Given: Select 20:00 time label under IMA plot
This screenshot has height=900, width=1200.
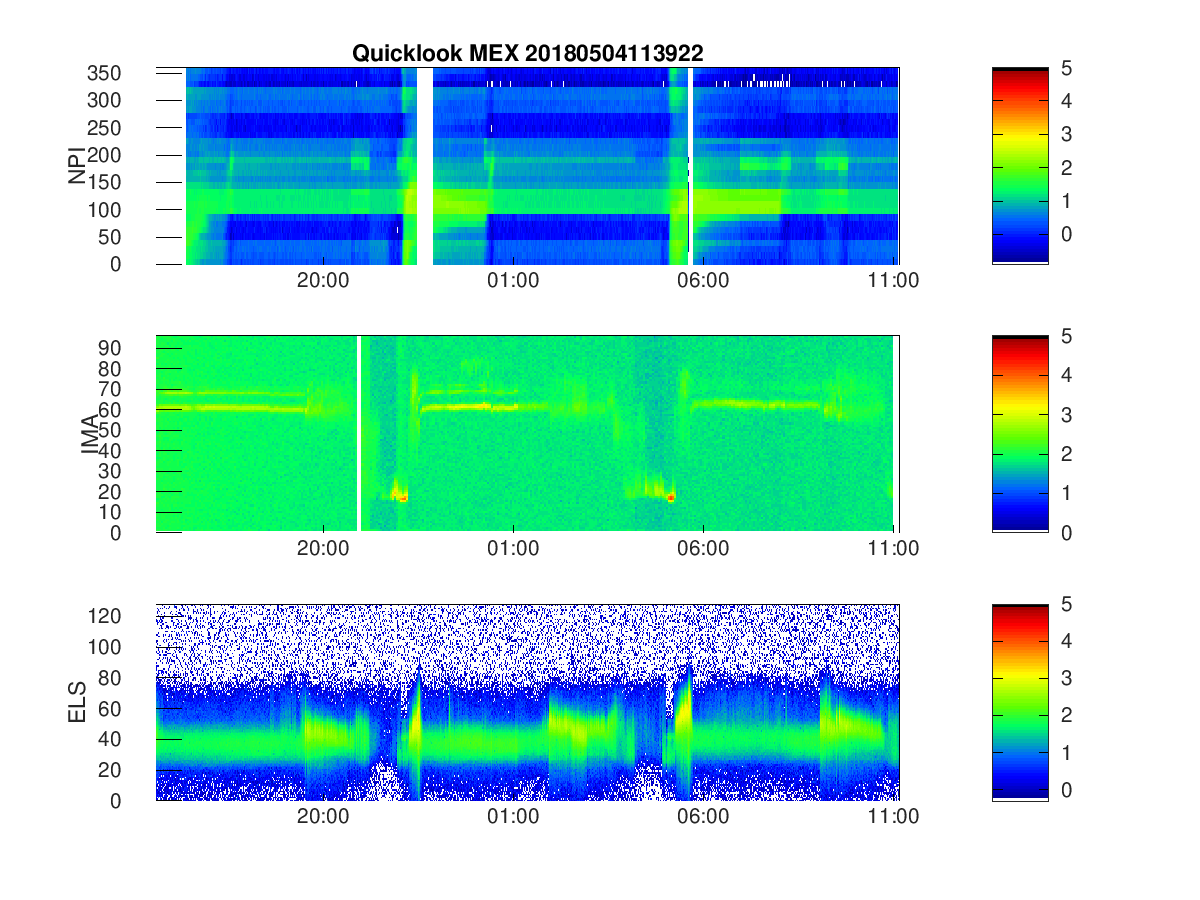Looking at the screenshot, I should (323, 549).
